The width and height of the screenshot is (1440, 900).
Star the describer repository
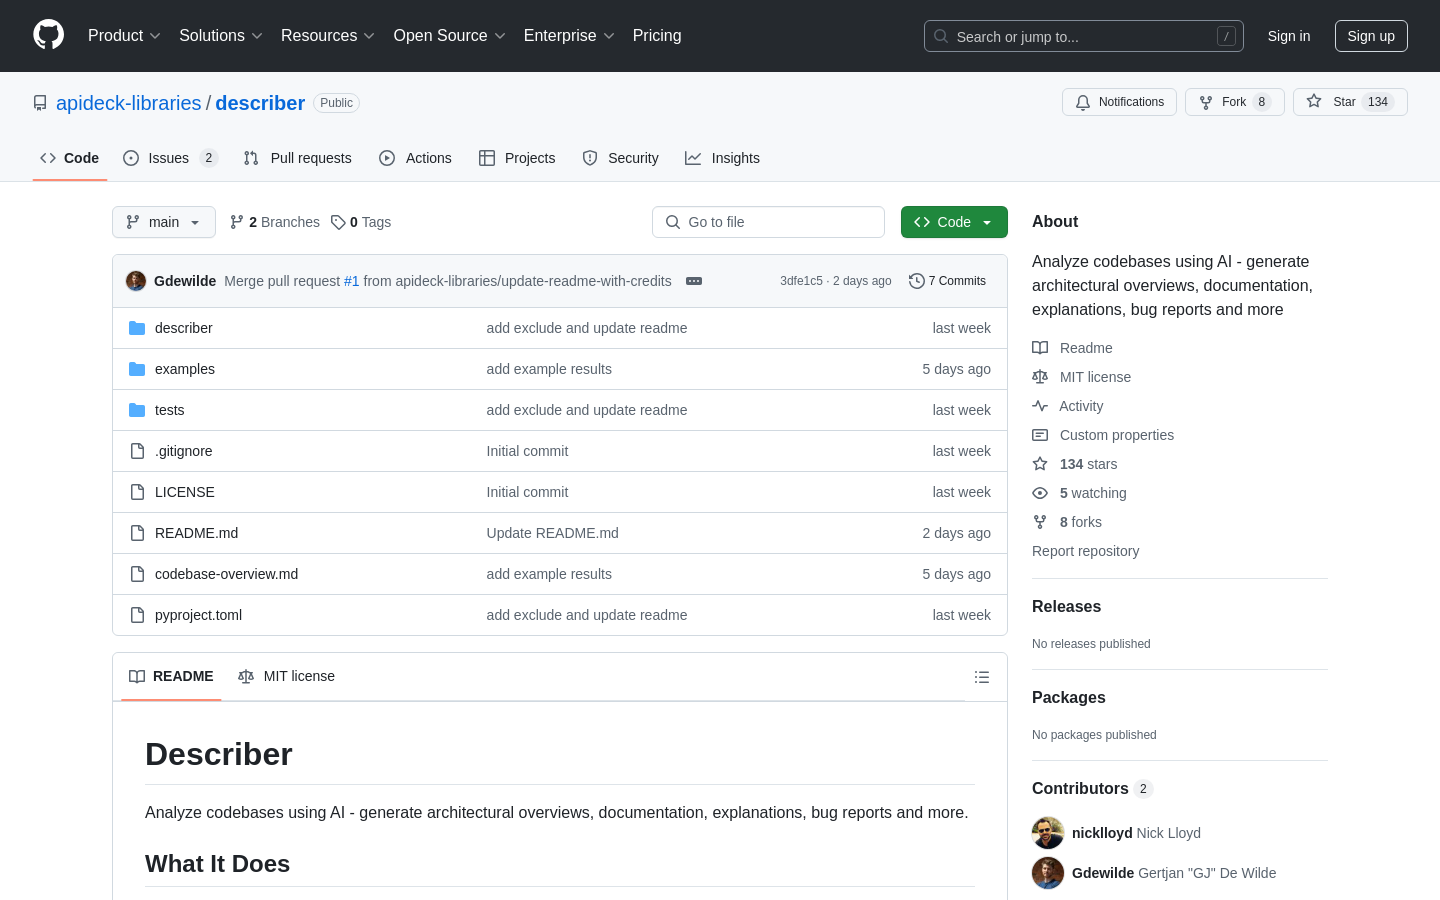point(1350,102)
